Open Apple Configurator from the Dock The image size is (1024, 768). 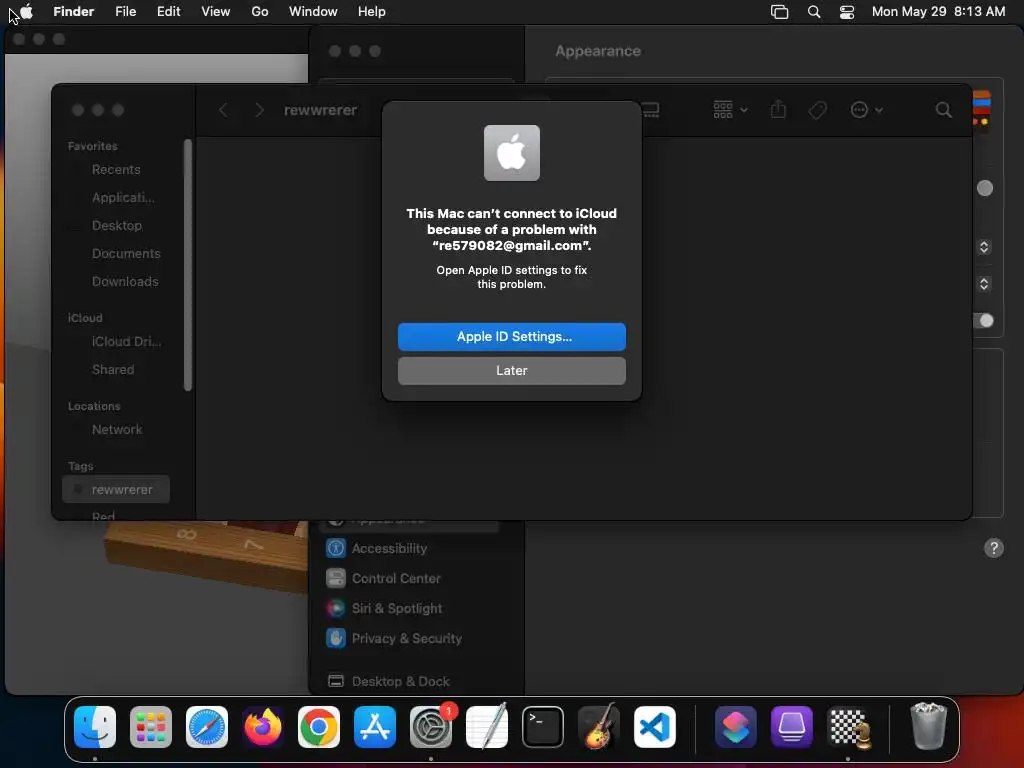point(792,727)
